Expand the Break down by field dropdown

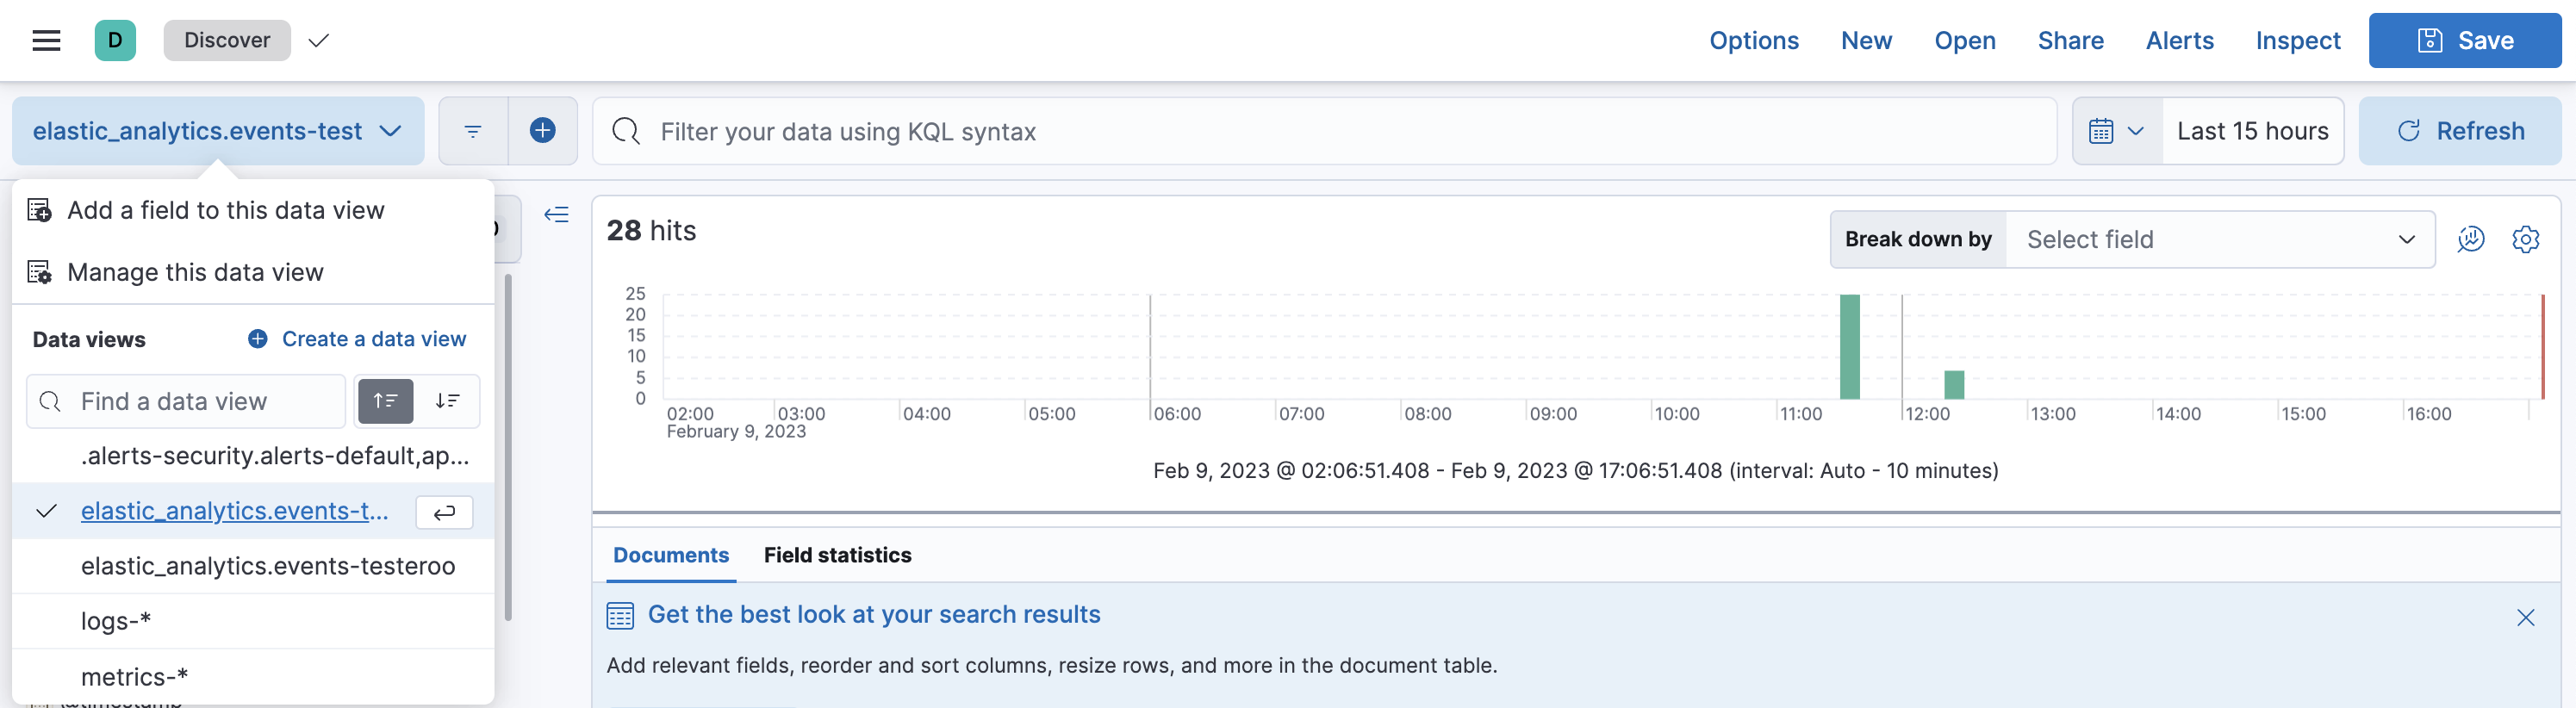(x=2219, y=240)
